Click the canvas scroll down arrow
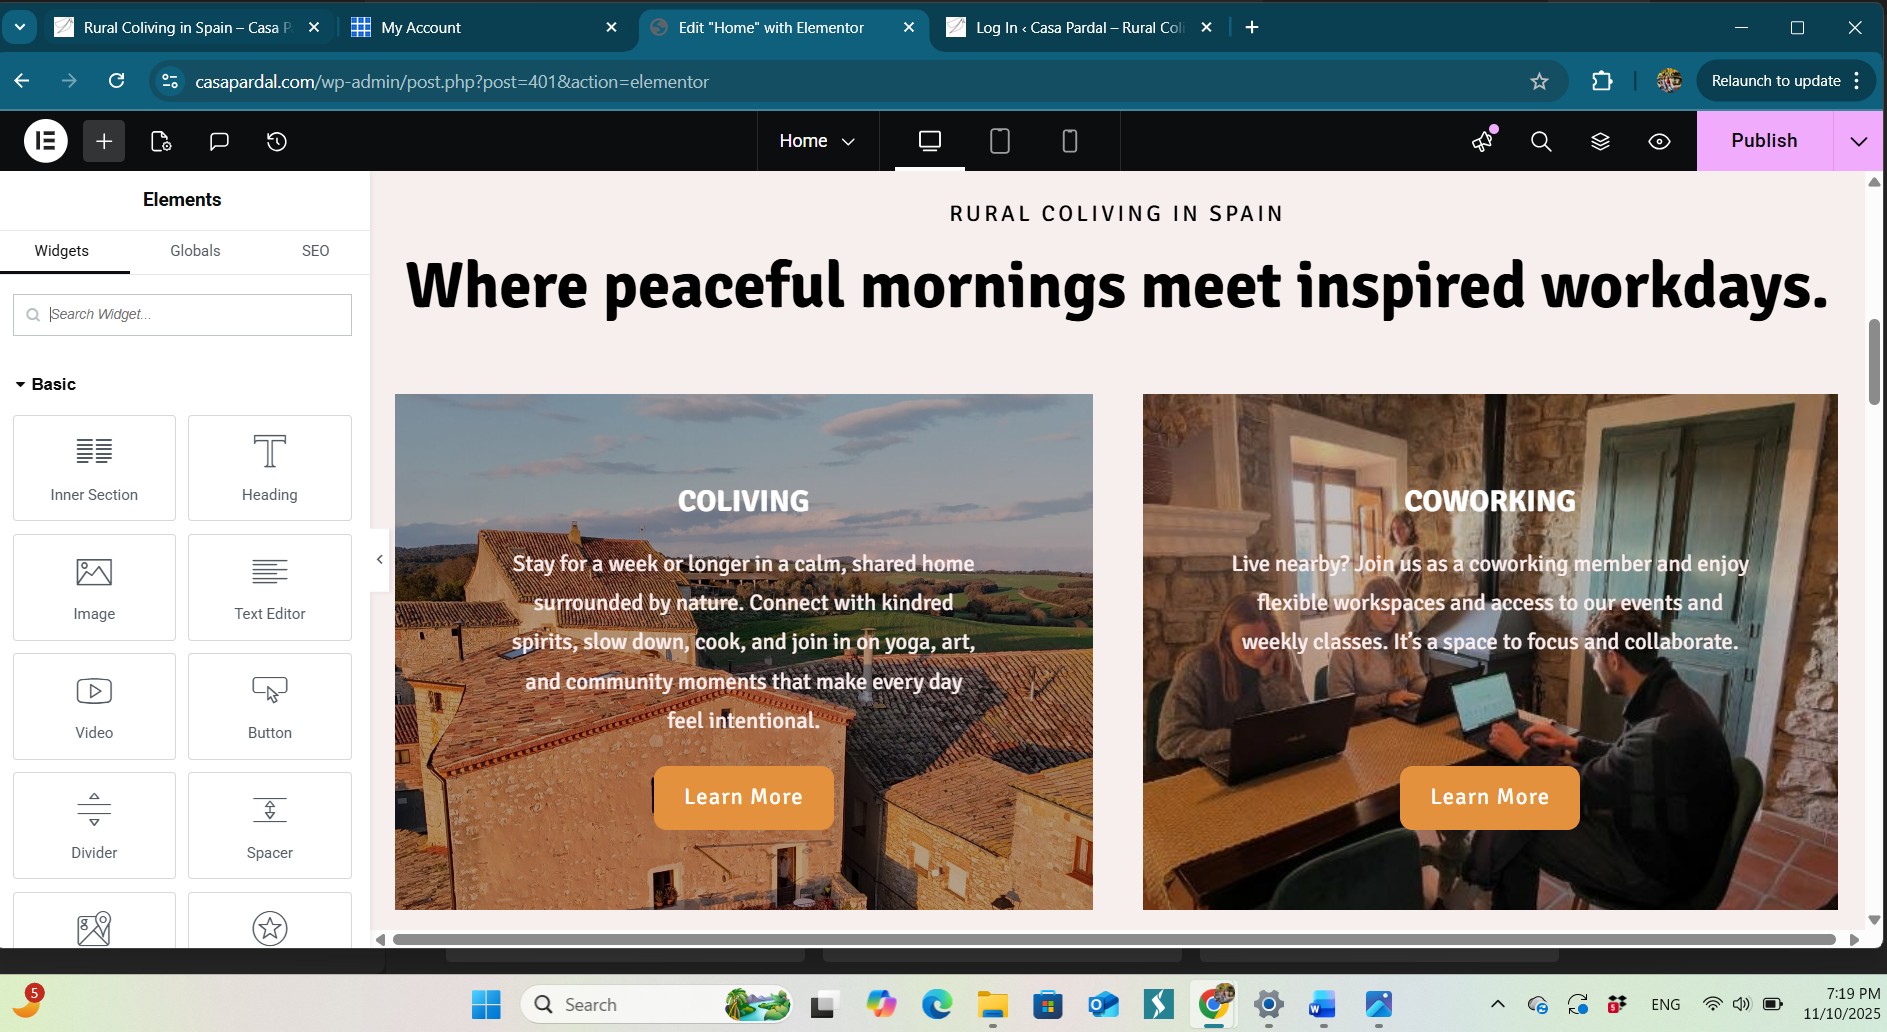1887x1032 pixels. (x=1874, y=919)
